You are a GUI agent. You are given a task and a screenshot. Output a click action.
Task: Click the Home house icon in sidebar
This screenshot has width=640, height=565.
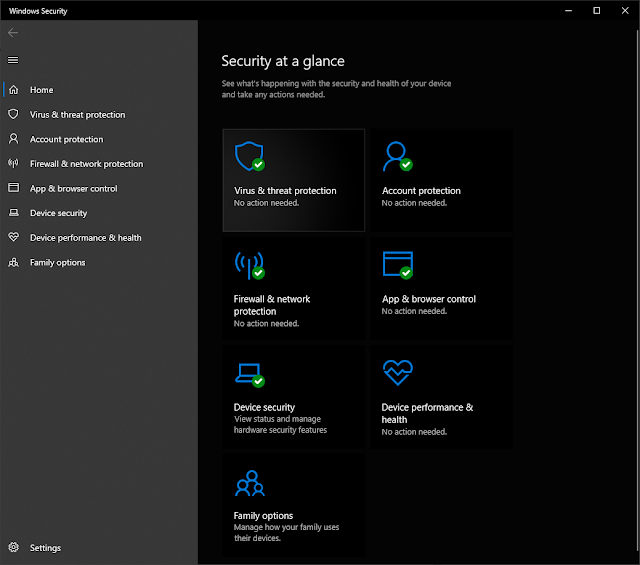(13, 90)
